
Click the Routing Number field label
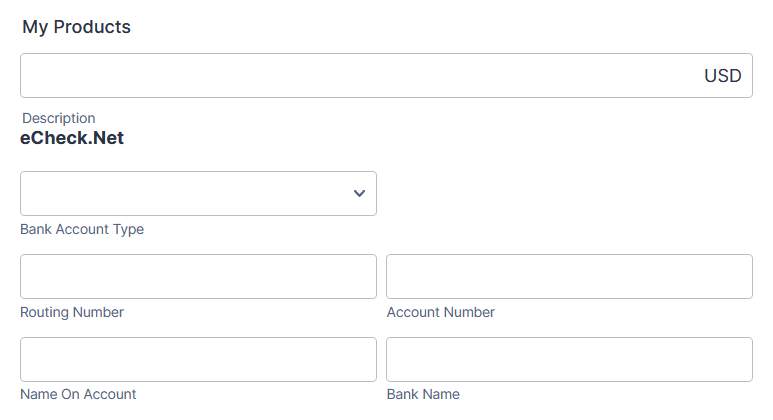(72, 312)
